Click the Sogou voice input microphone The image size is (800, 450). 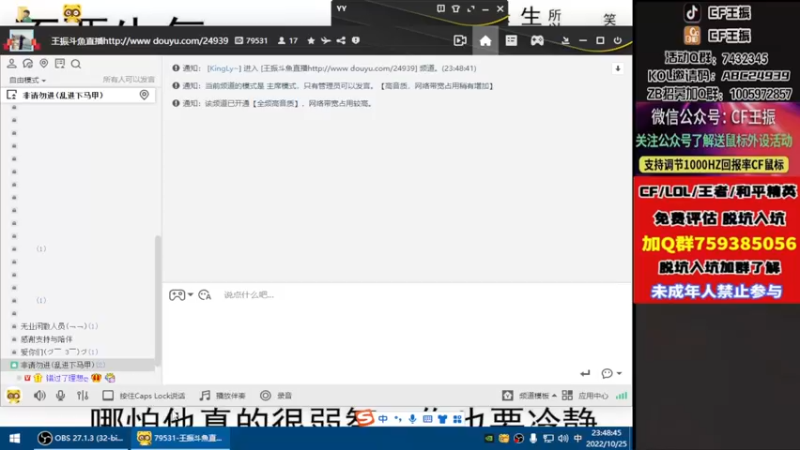pos(412,419)
